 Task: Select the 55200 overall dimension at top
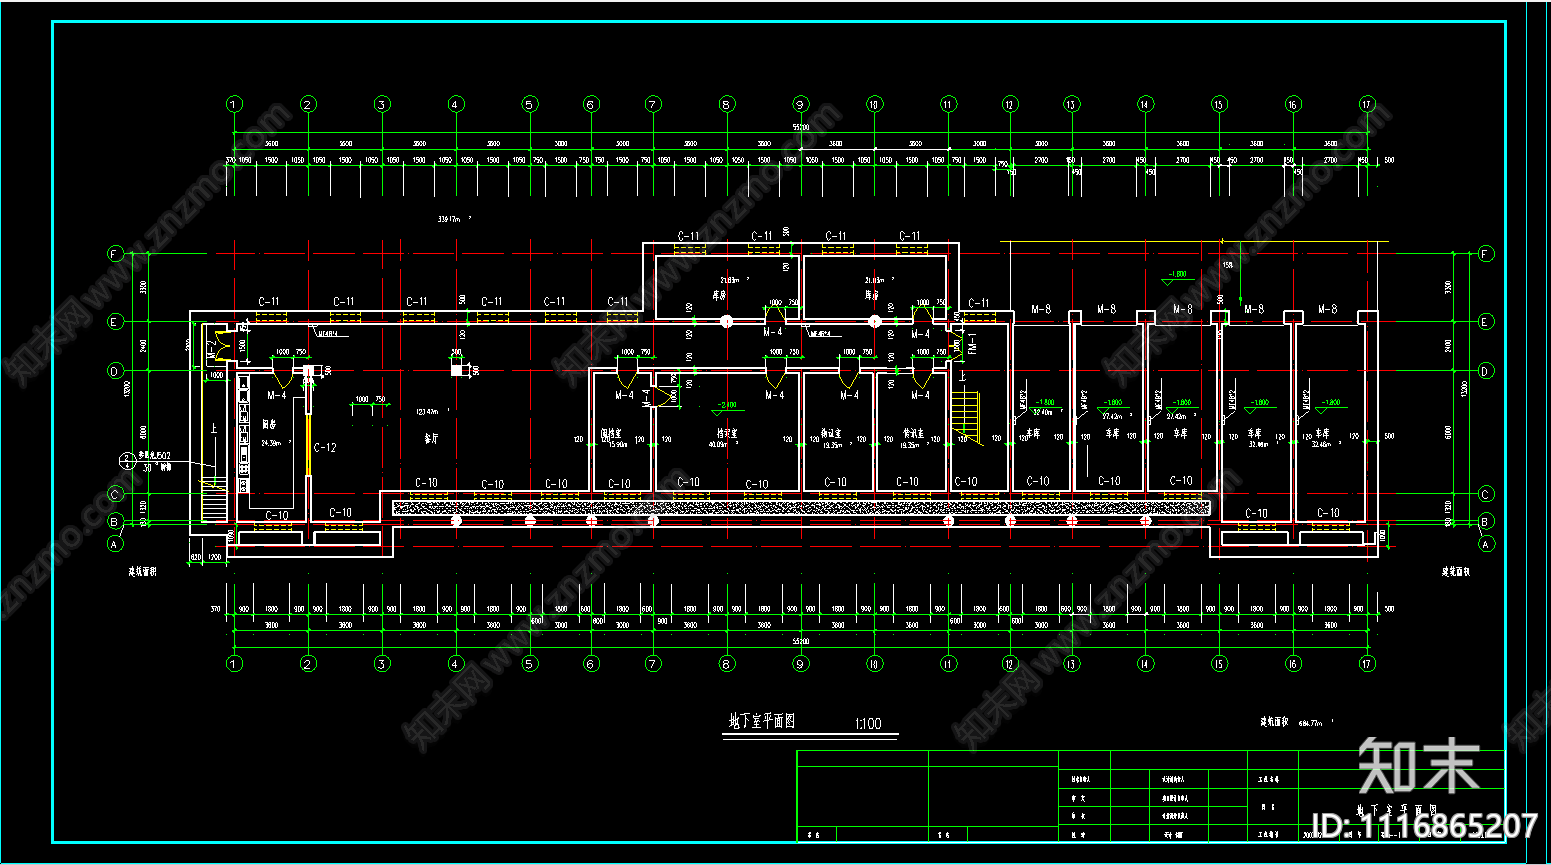pyautogui.click(x=800, y=127)
